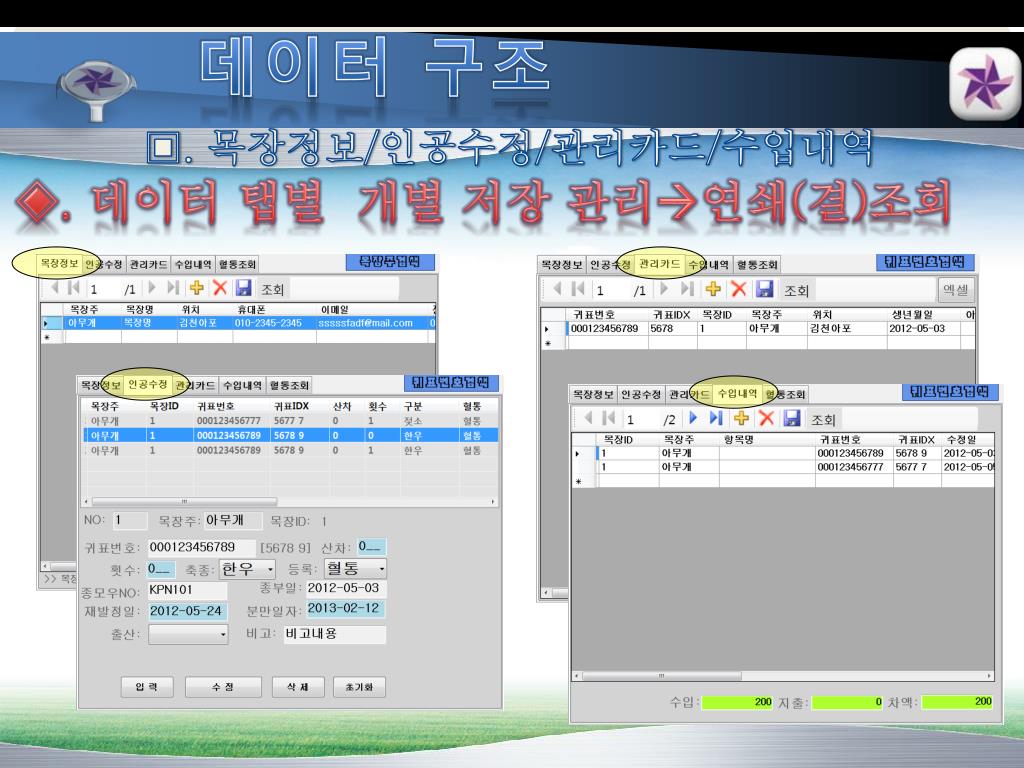Click the 초기화 reset button

pos(359,687)
